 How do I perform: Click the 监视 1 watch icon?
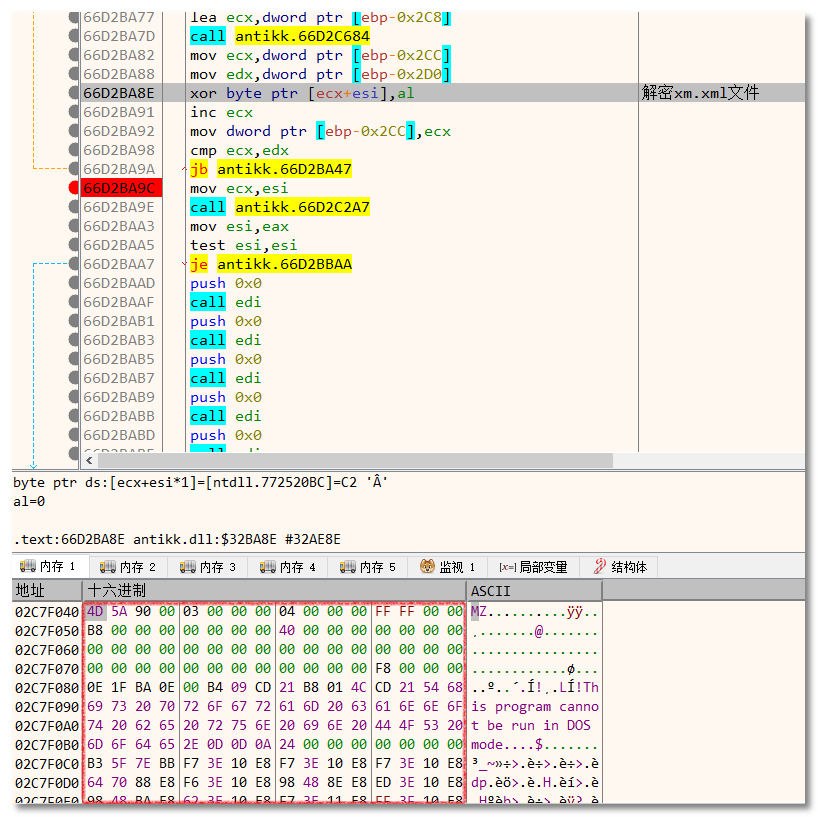427,567
